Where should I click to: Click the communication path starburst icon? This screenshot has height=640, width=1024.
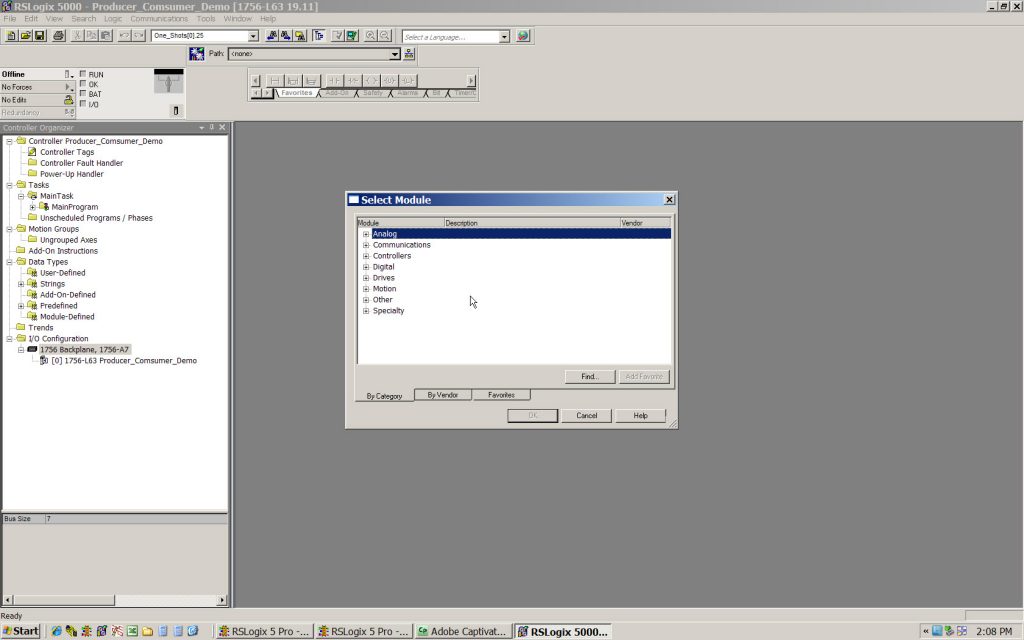(197, 54)
